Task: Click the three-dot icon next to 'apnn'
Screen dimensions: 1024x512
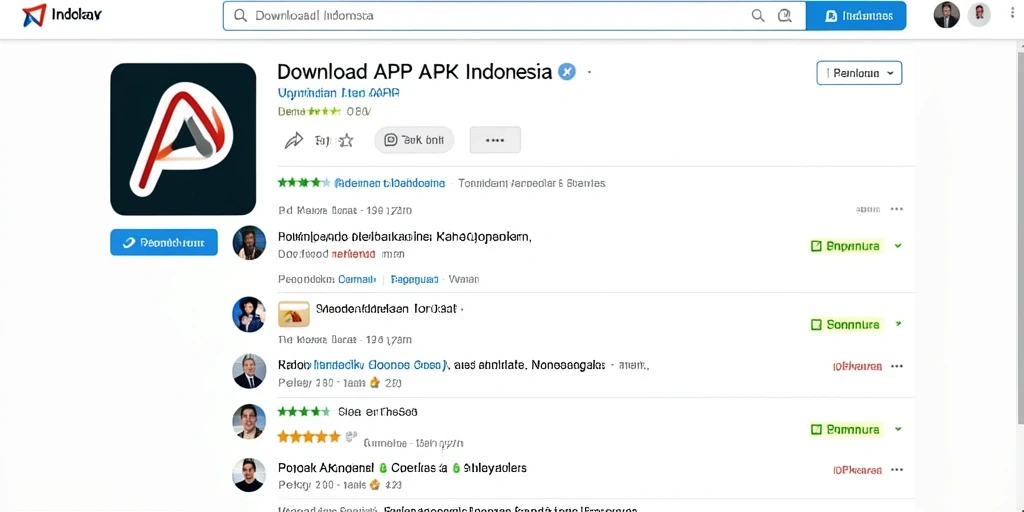Action: pos(897,209)
